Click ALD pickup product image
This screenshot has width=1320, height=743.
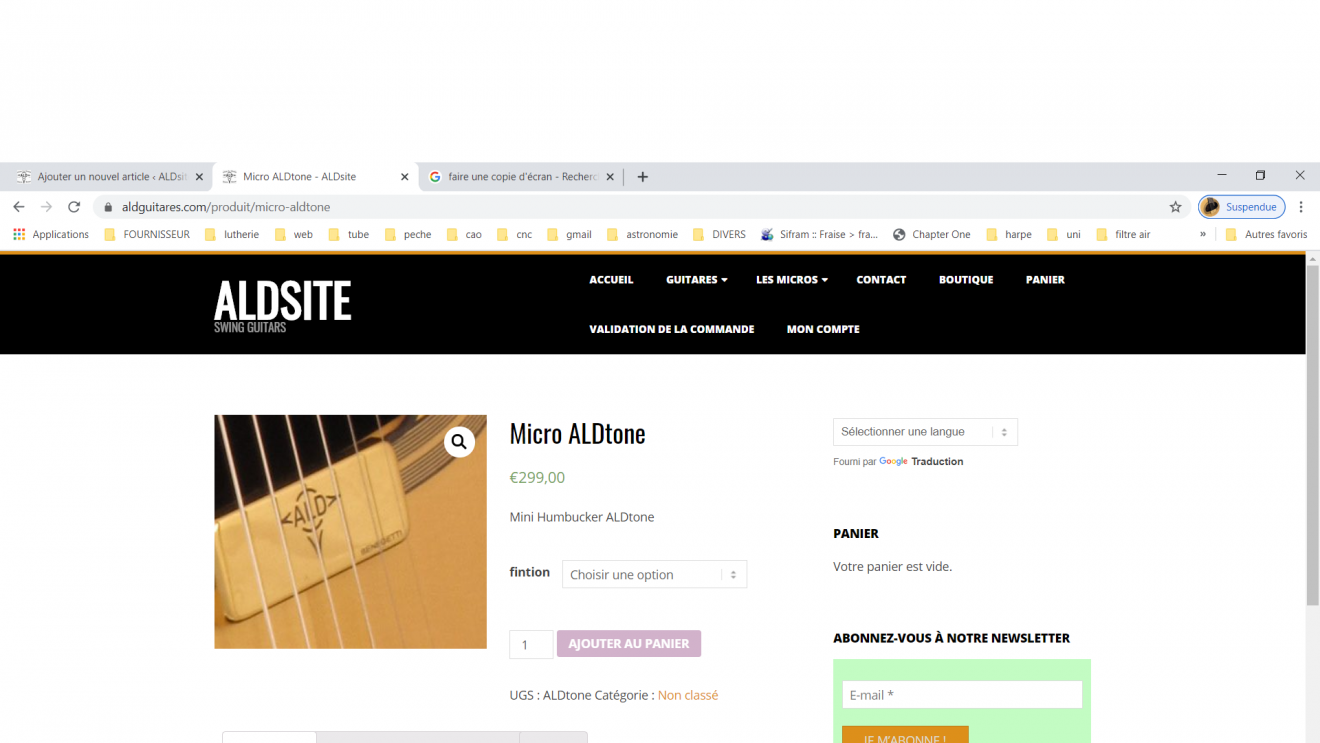350,532
